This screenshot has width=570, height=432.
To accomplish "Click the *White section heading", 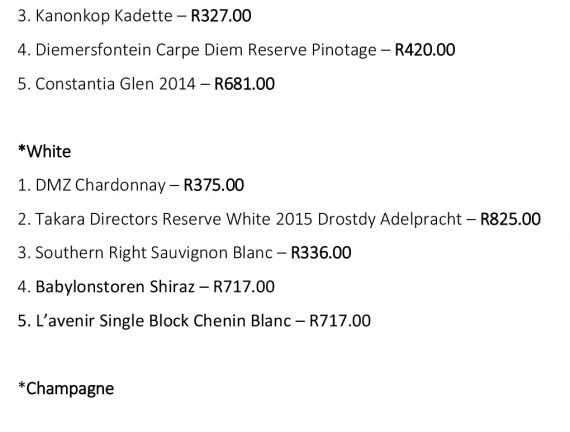I will click(44, 151).
